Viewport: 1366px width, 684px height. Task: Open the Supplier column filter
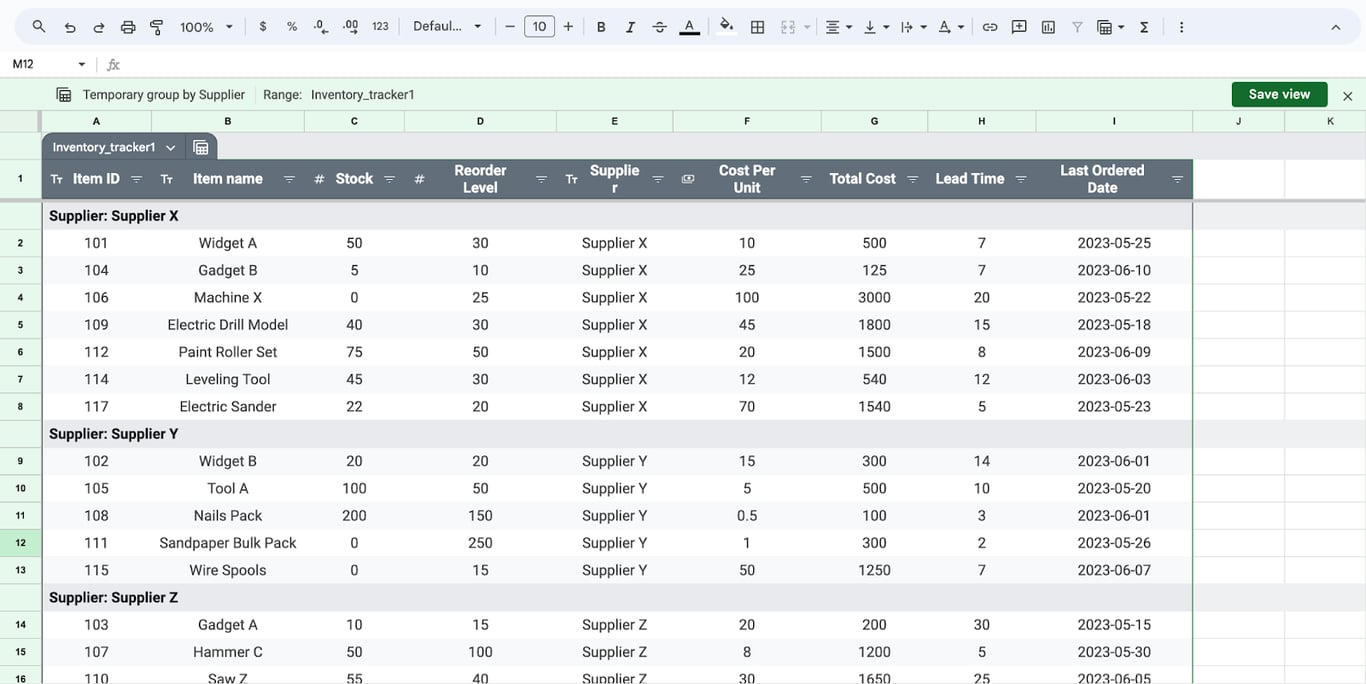pyautogui.click(x=658, y=179)
